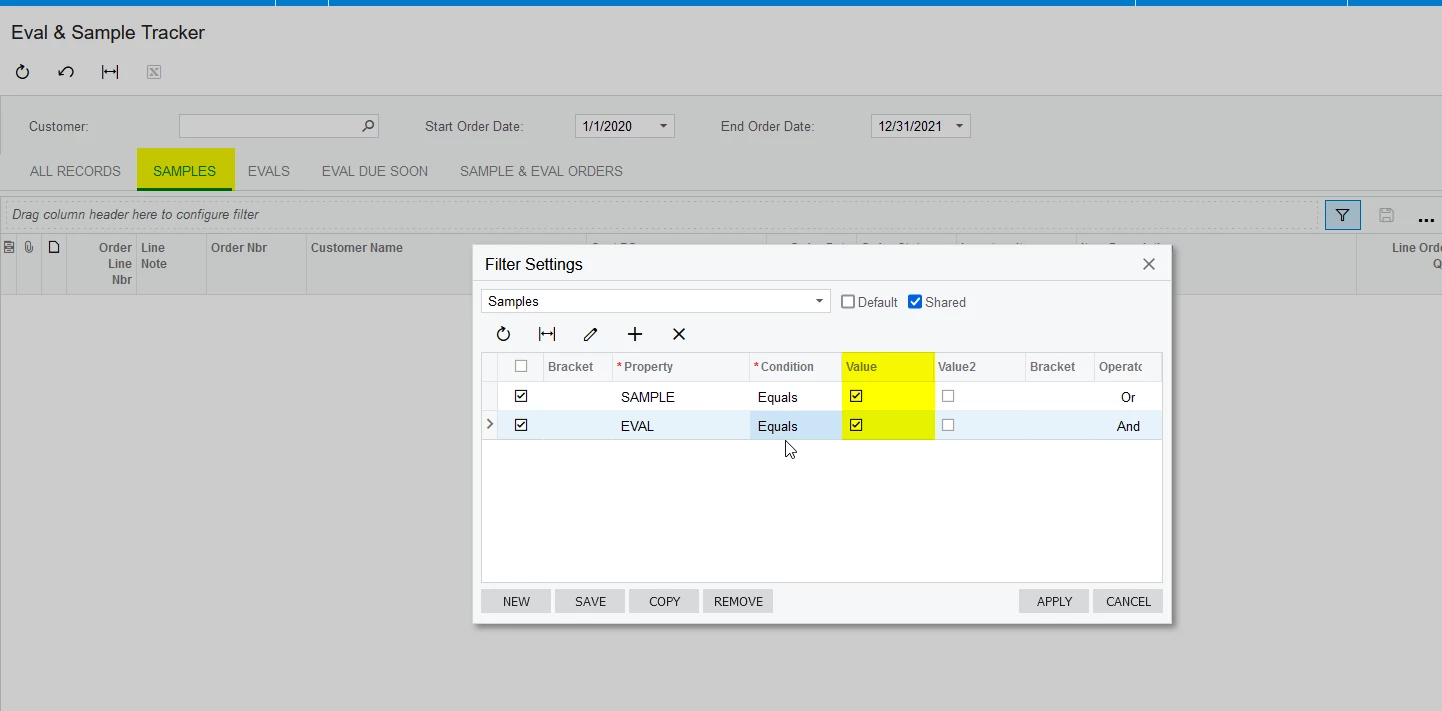
Task: Click the grid options ellipsis control
Action: click(1428, 219)
